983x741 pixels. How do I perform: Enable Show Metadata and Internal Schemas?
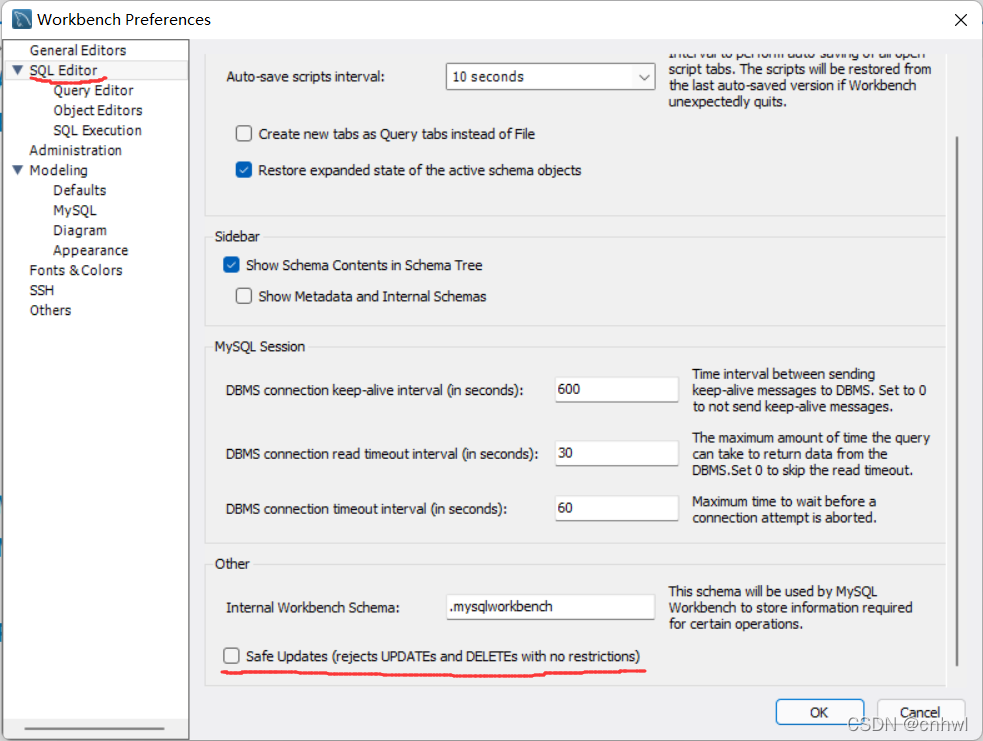tap(244, 296)
